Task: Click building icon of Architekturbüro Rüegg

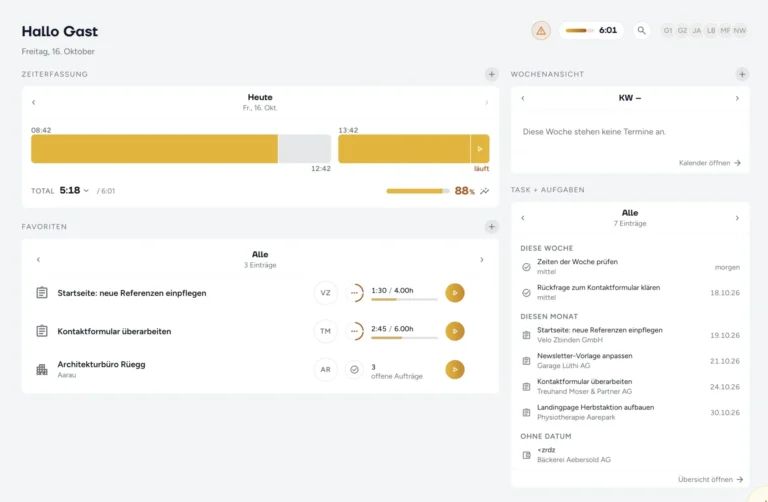Action: coord(42,370)
